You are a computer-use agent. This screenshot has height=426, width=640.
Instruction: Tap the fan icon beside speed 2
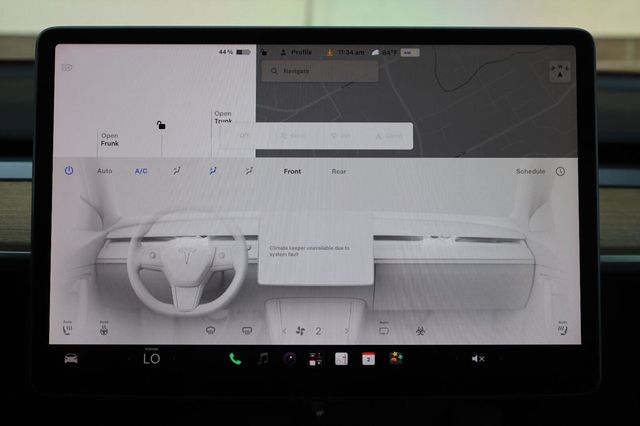pos(300,331)
